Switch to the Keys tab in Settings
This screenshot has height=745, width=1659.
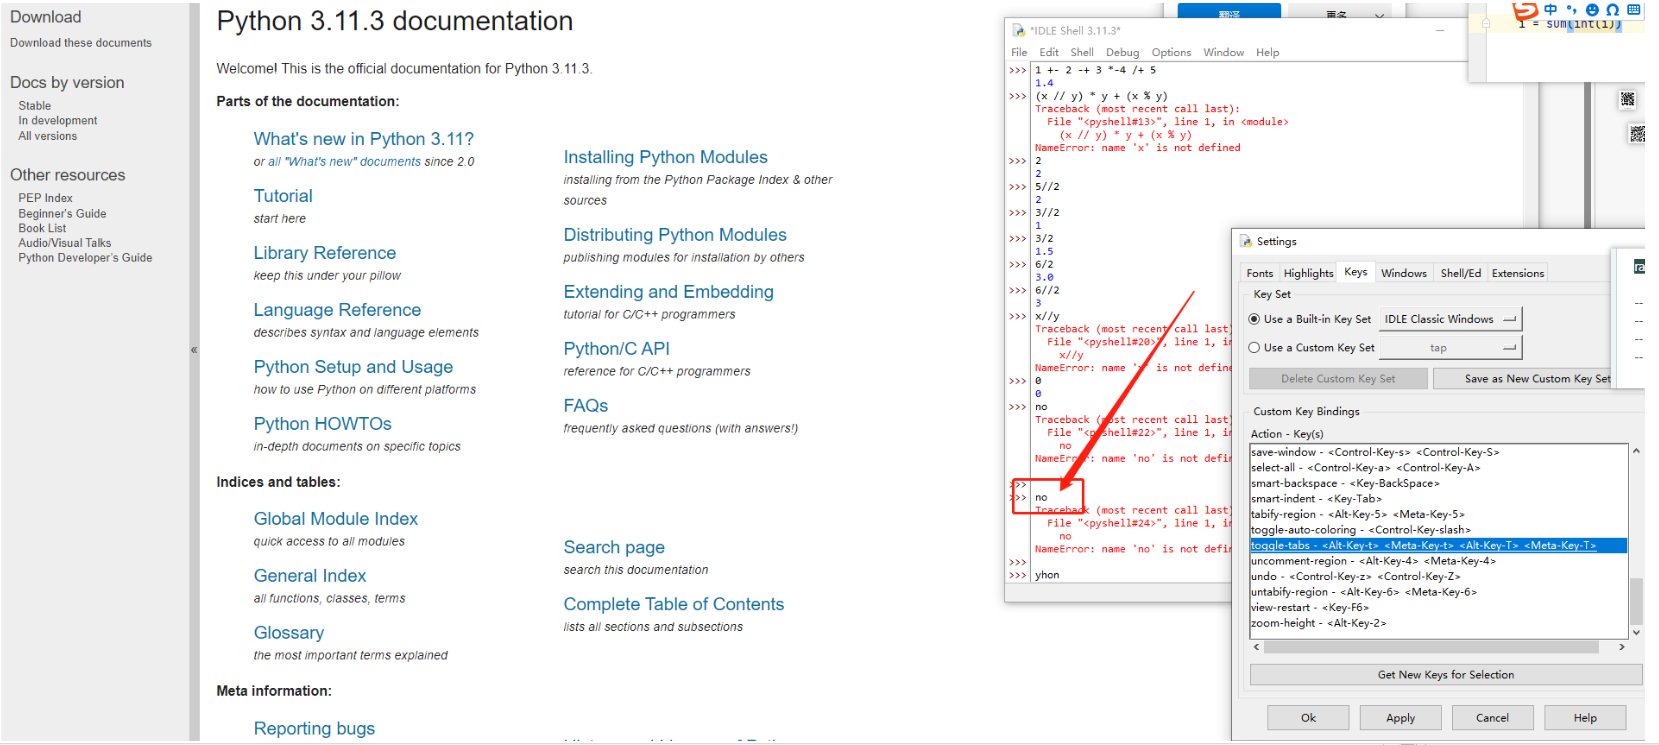coord(1356,272)
